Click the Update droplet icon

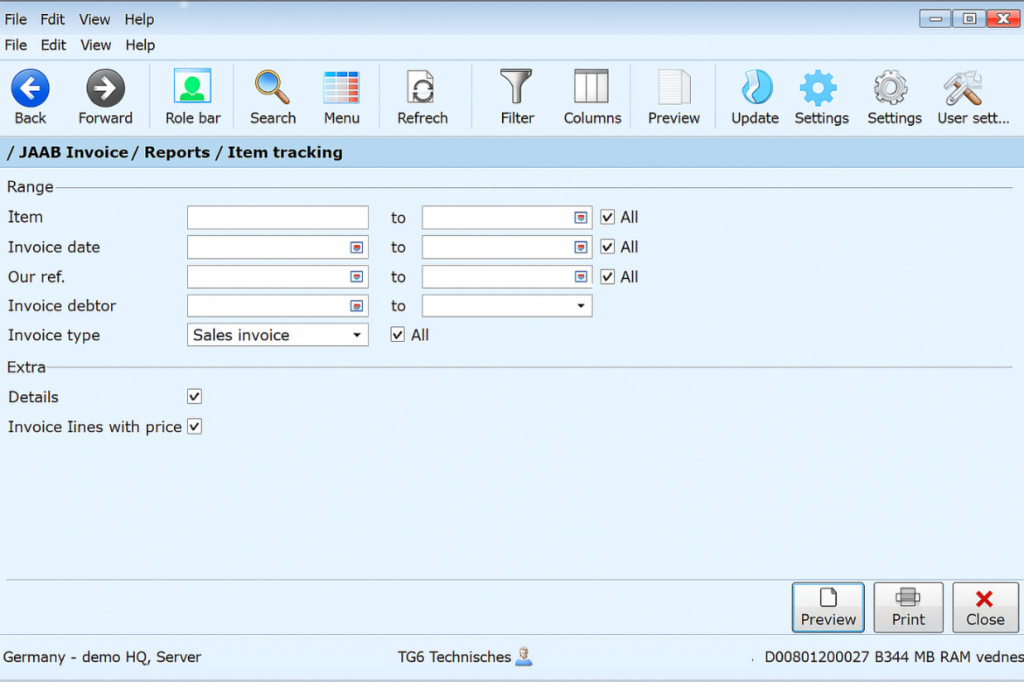tap(755, 87)
